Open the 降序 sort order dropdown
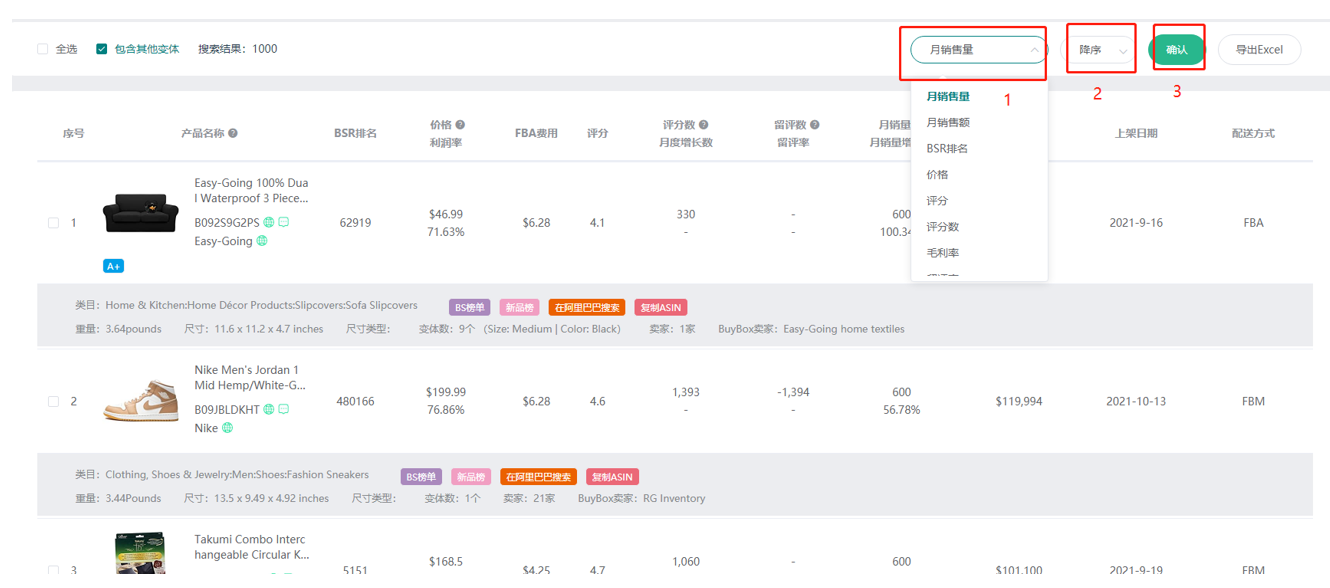The image size is (1330, 588). [1099, 50]
